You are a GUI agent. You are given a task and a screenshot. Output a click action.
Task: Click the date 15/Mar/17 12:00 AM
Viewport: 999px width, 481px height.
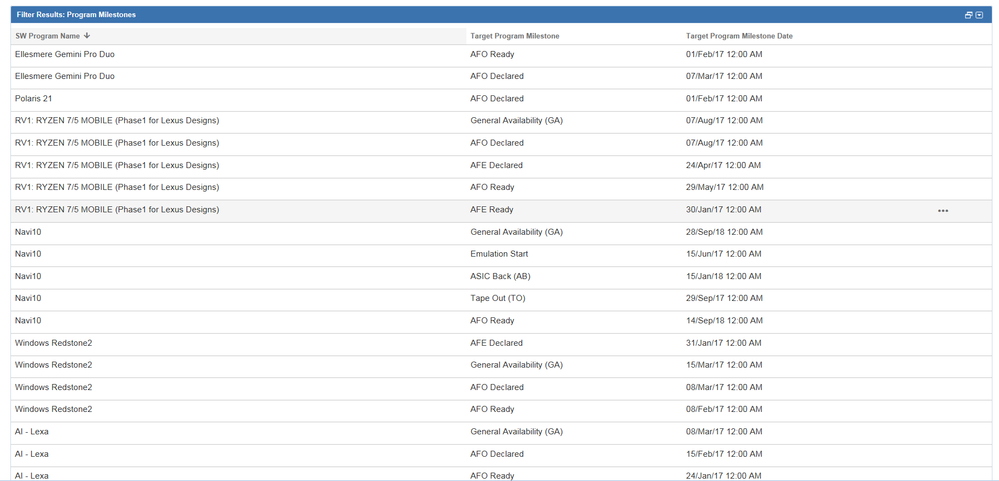tap(724, 365)
